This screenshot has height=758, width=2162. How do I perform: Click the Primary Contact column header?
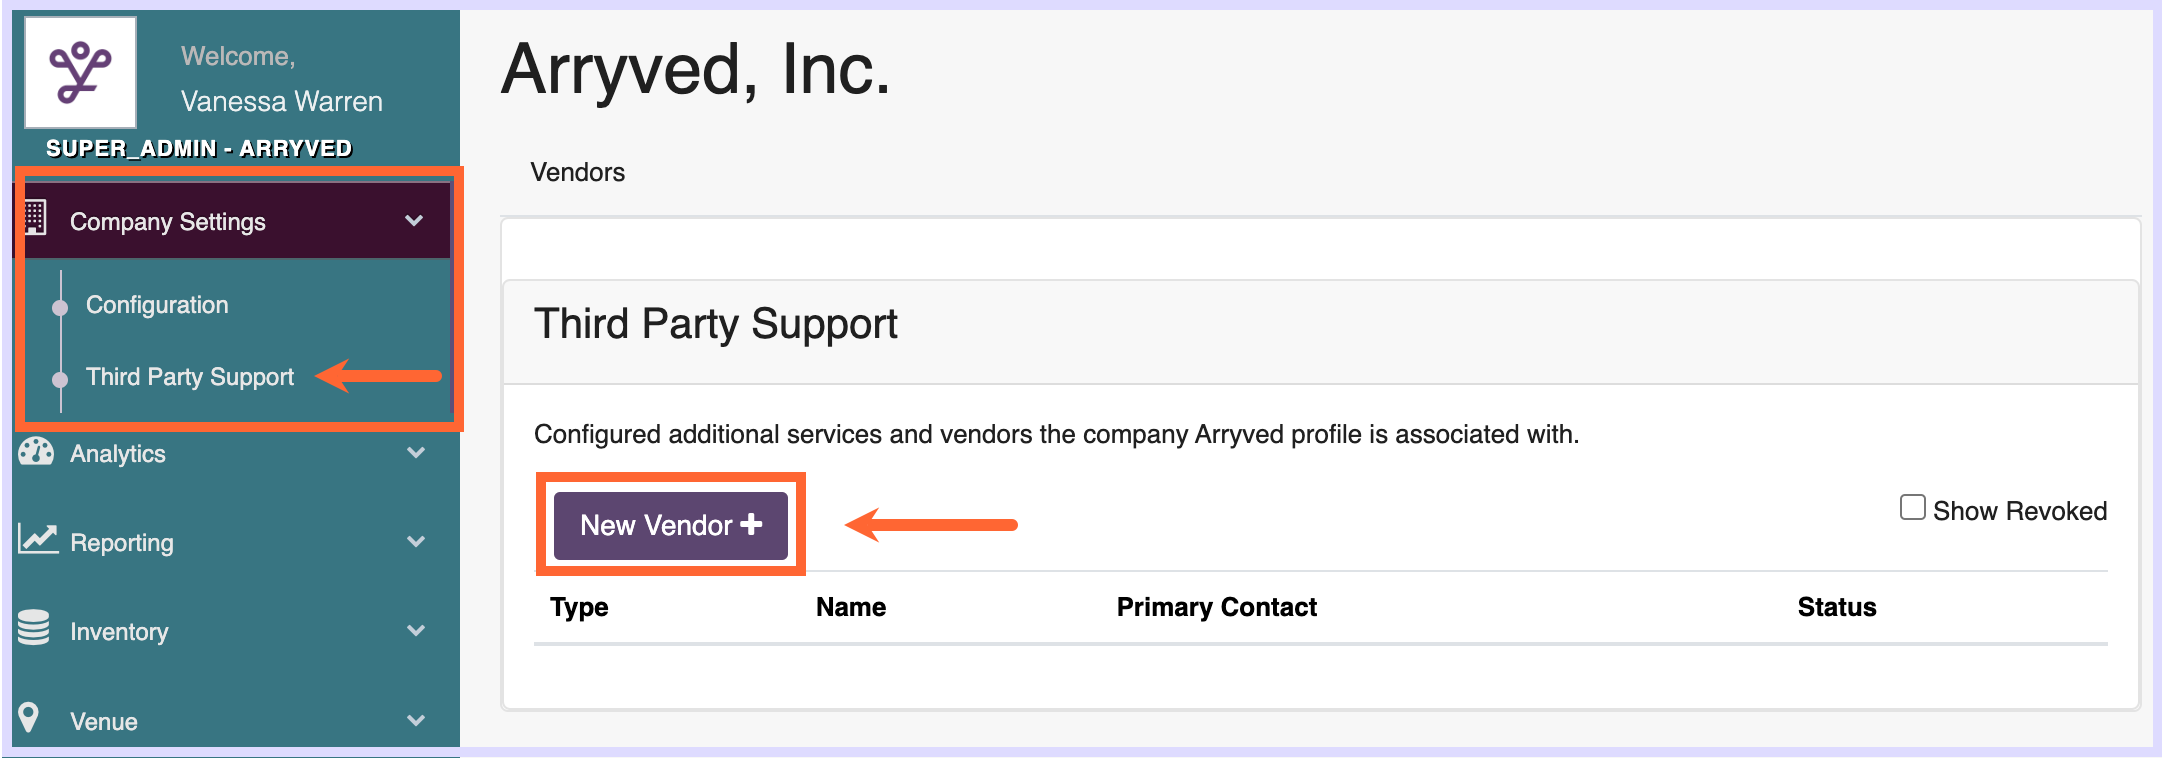(1216, 607)
